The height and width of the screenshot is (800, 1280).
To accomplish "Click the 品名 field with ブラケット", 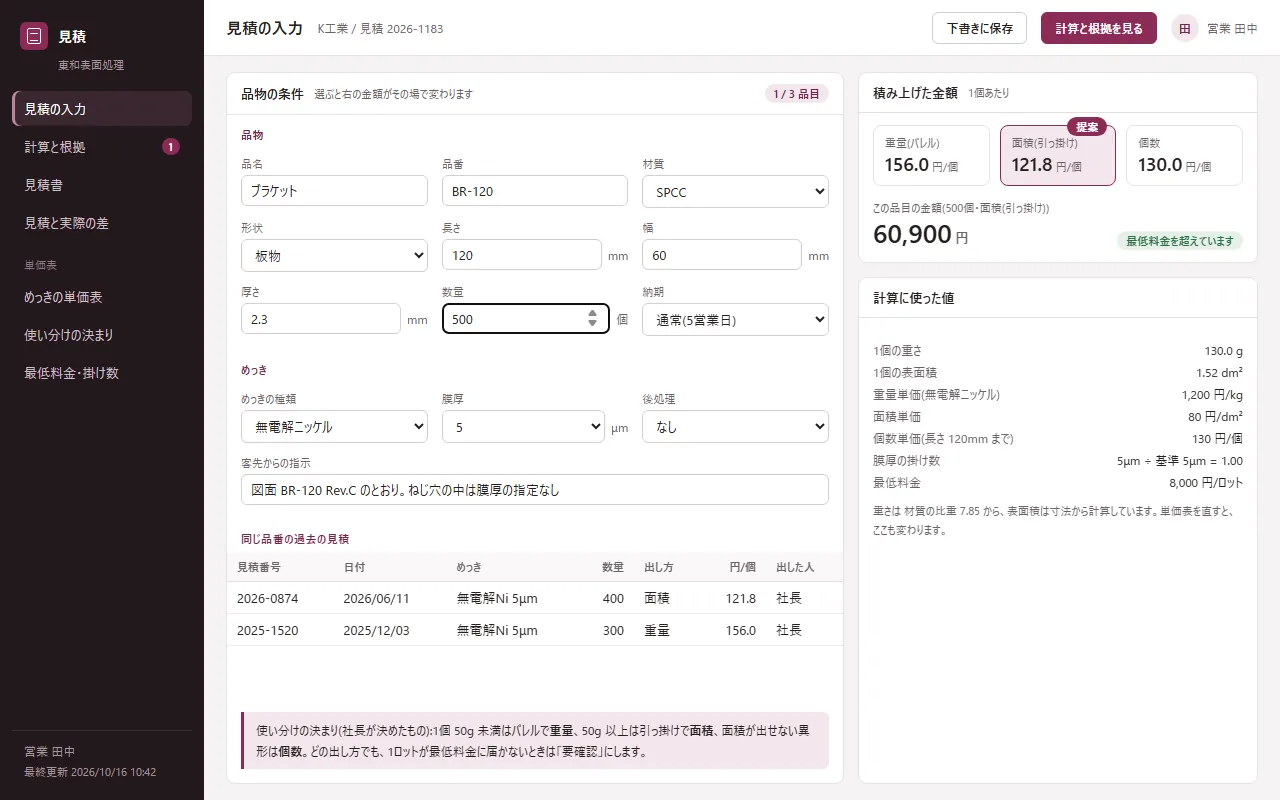I will point(335,191).
